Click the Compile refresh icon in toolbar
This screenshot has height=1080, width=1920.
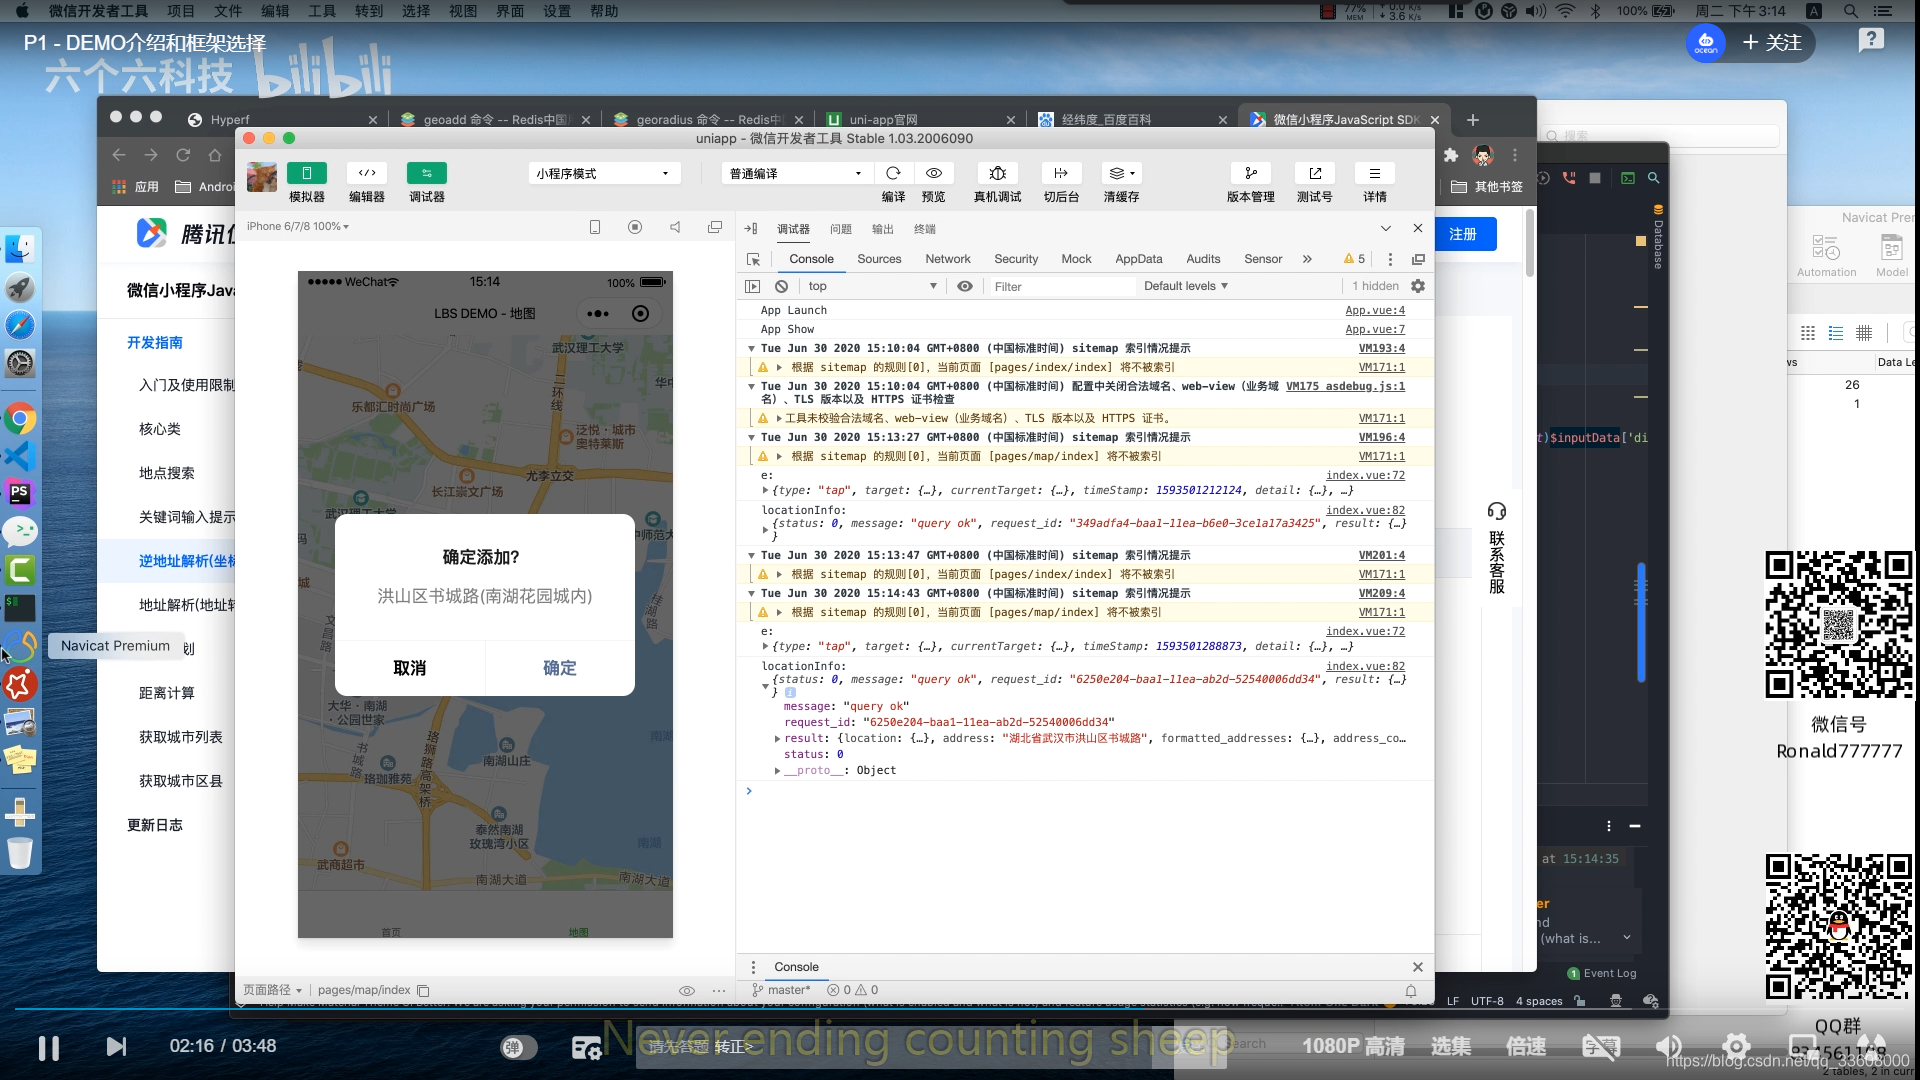[x=893, y=173]
